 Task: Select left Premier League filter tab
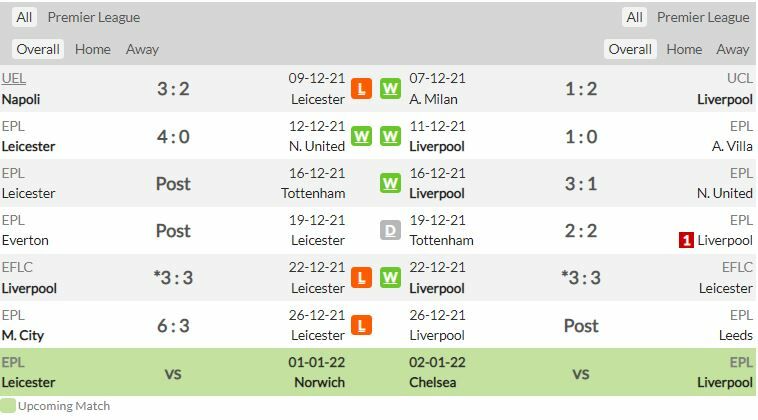[94, 17]
